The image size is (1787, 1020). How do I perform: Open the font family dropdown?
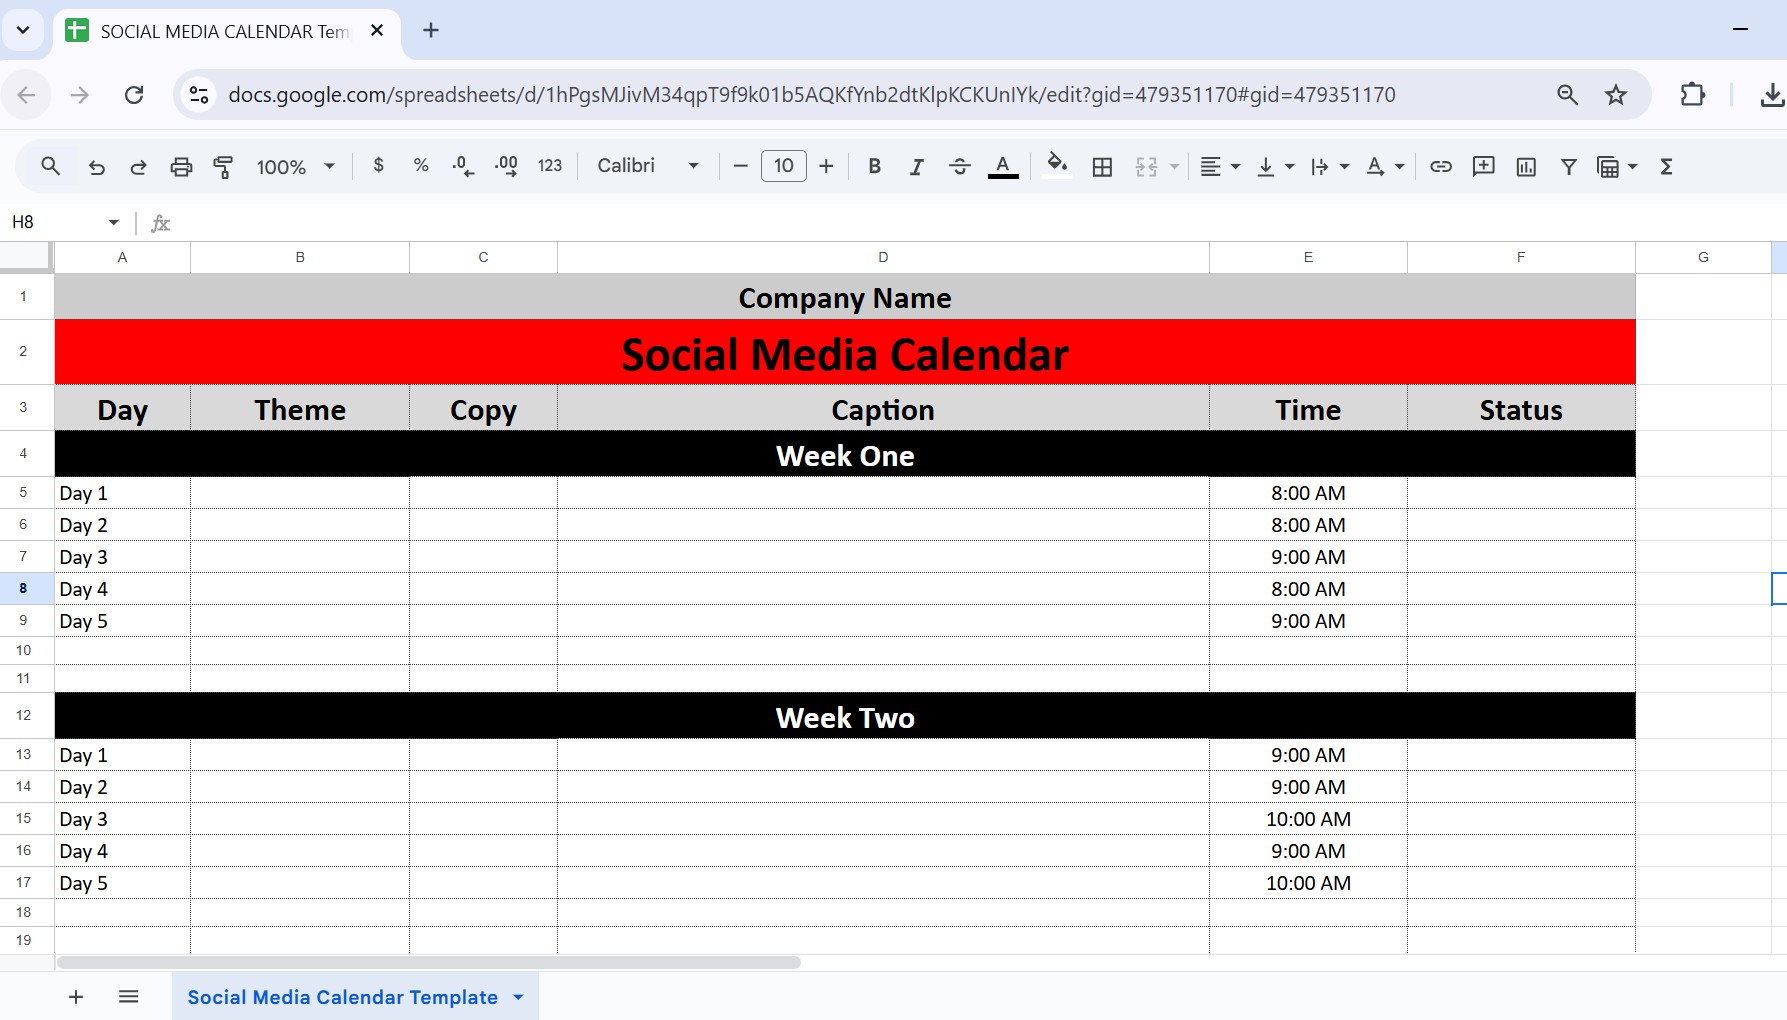646,166
